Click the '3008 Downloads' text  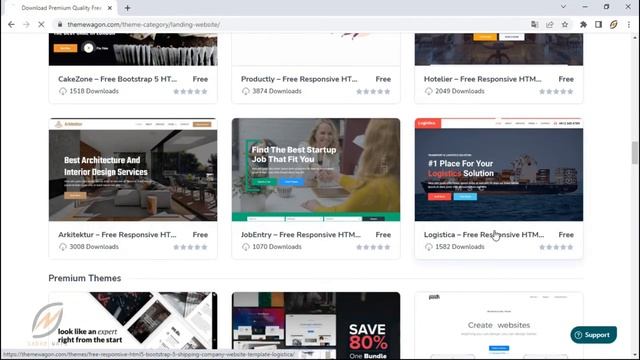(94, 247)
